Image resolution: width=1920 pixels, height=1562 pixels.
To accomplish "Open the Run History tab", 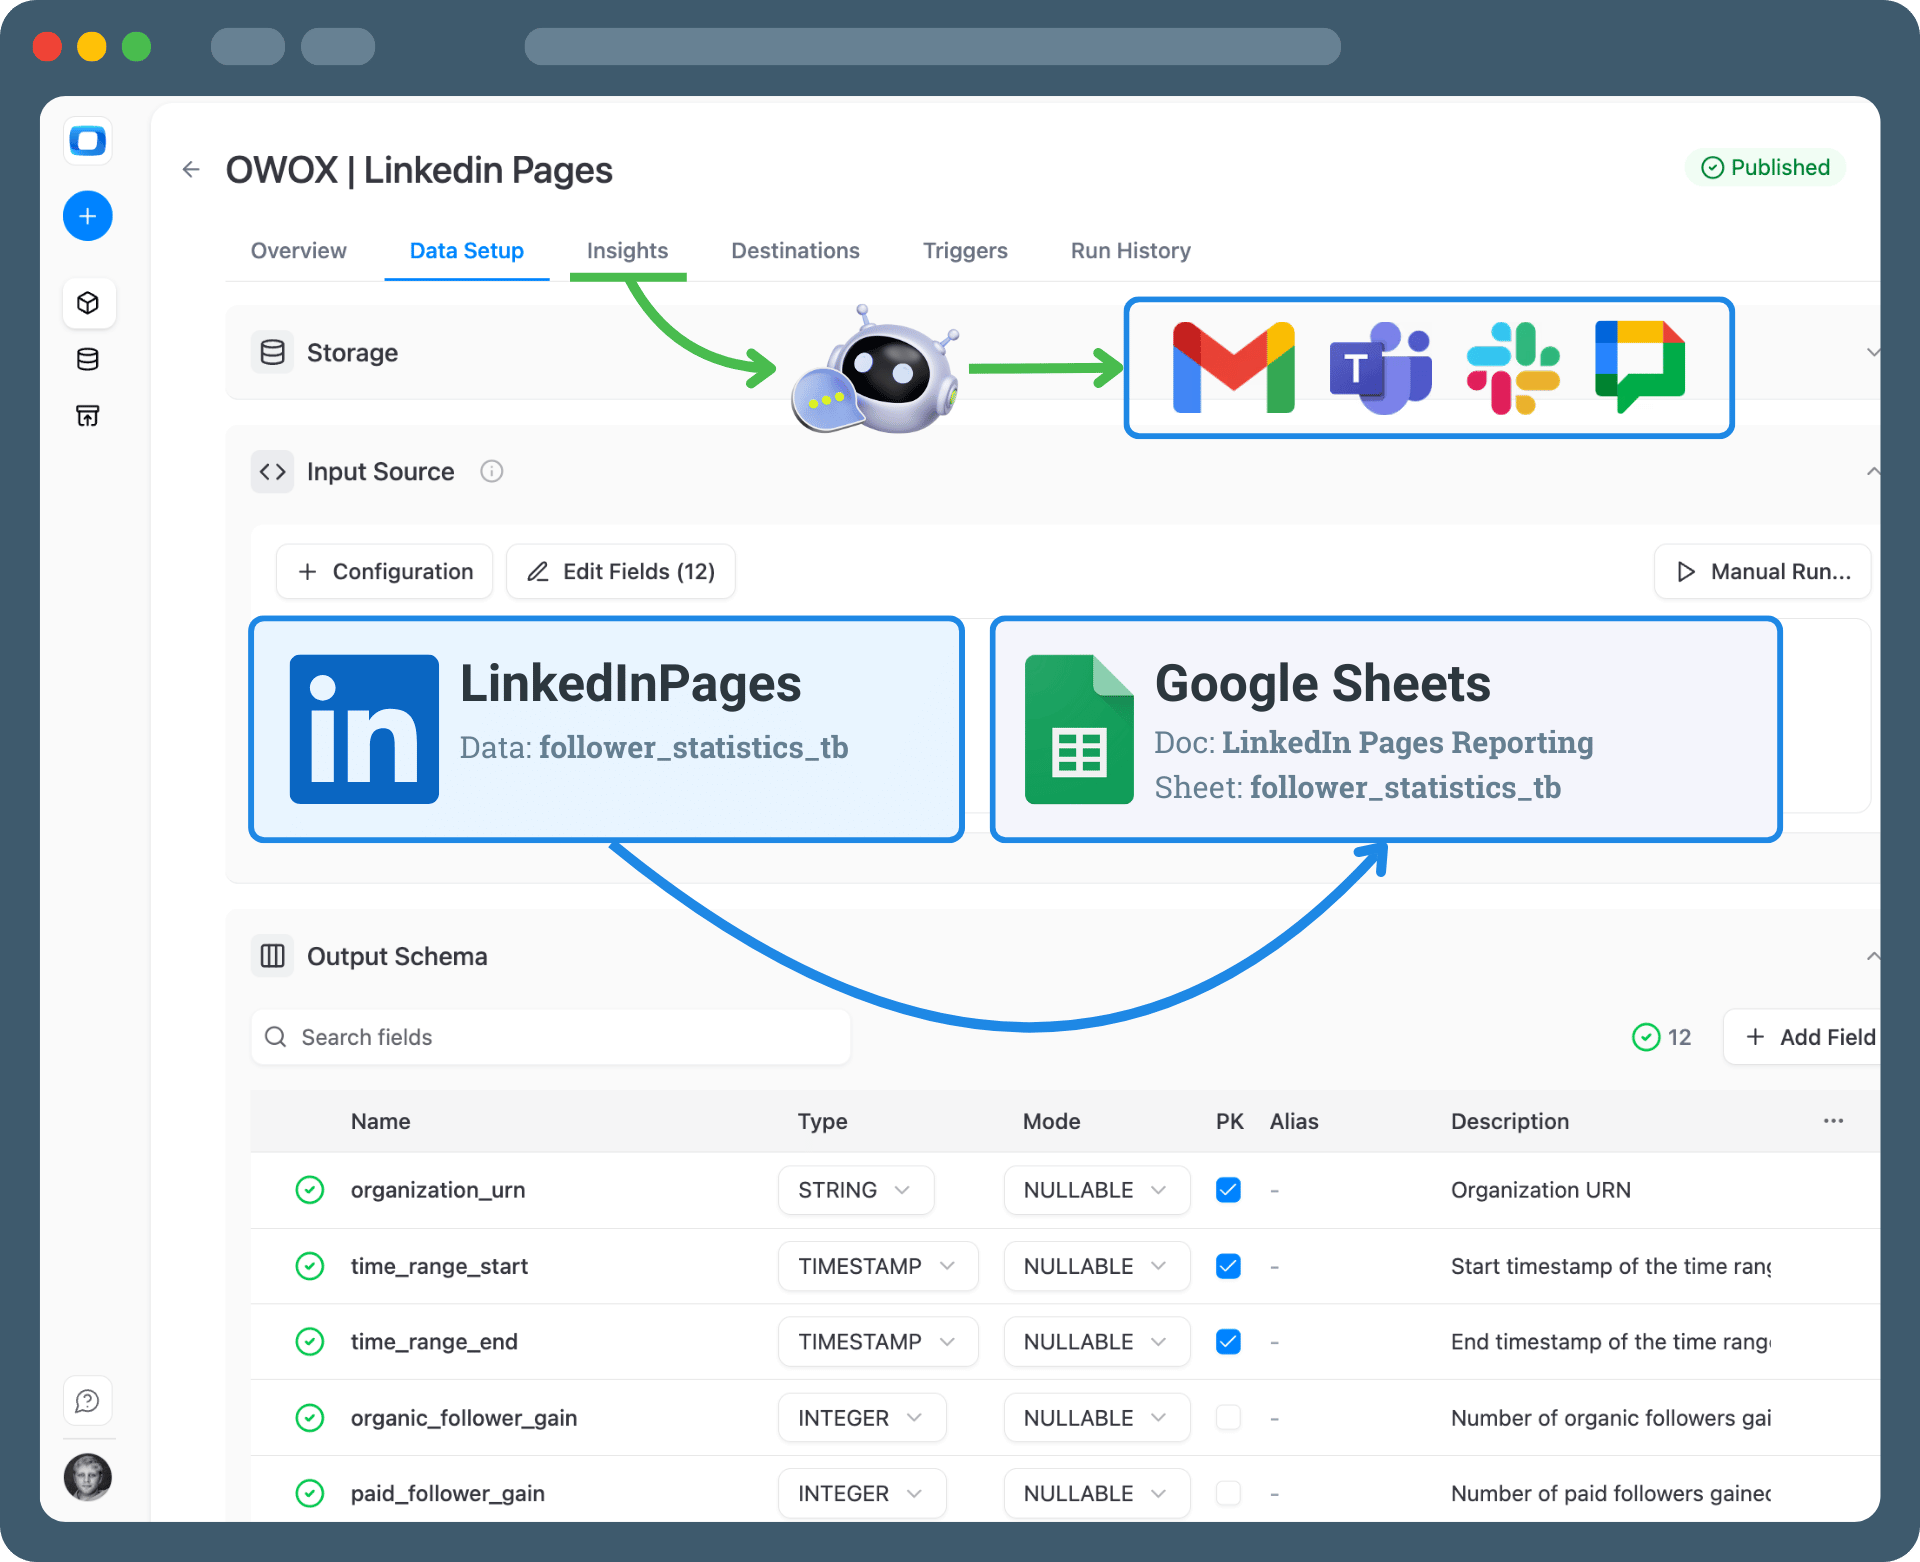I will pyautogui.click(x=1130, y=251).
